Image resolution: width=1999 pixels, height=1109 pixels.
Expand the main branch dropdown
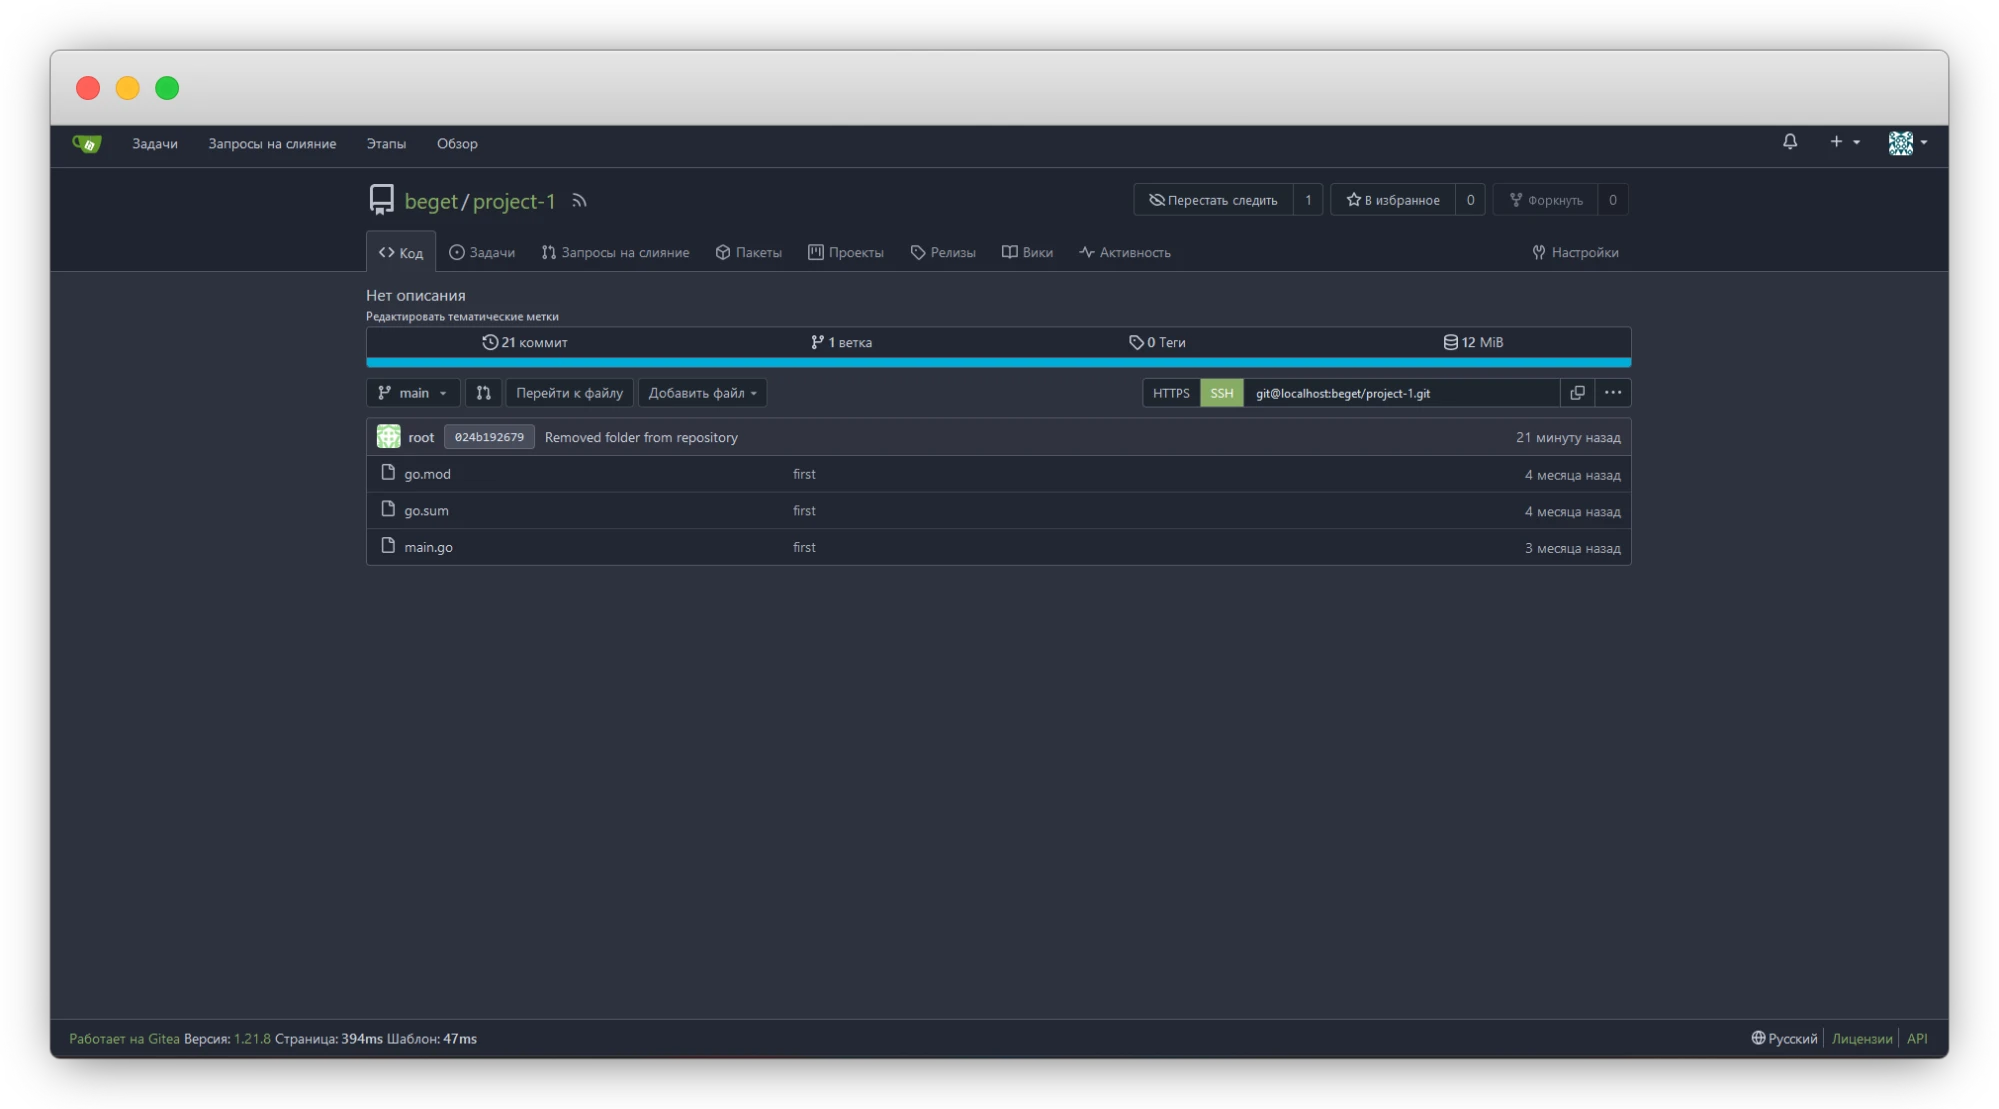tap(412, 393)
